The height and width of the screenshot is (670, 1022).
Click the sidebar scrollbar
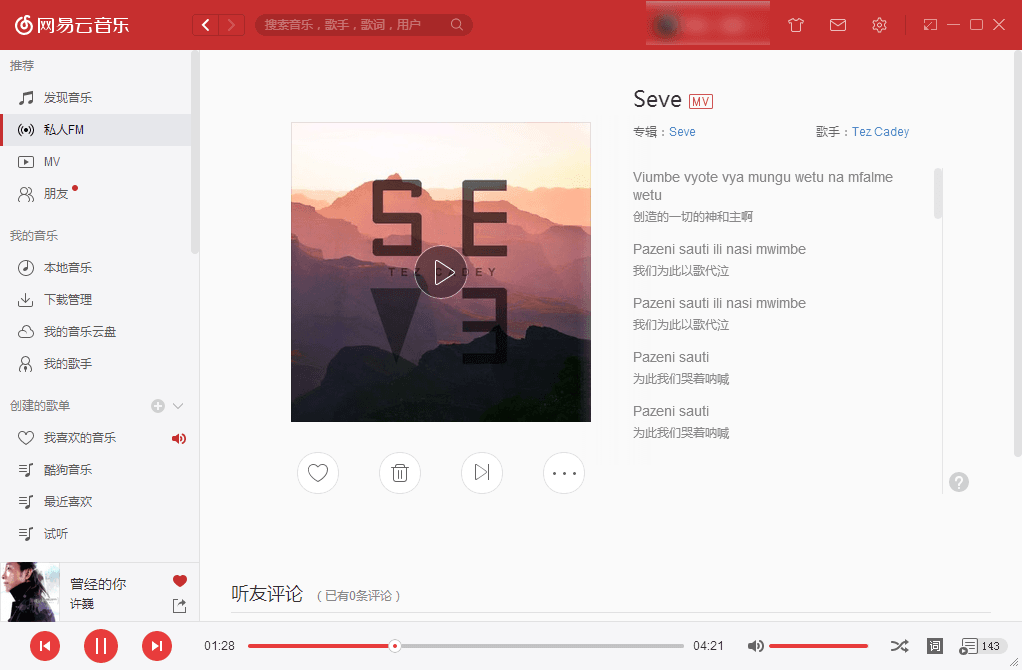(x=194, y=153)
